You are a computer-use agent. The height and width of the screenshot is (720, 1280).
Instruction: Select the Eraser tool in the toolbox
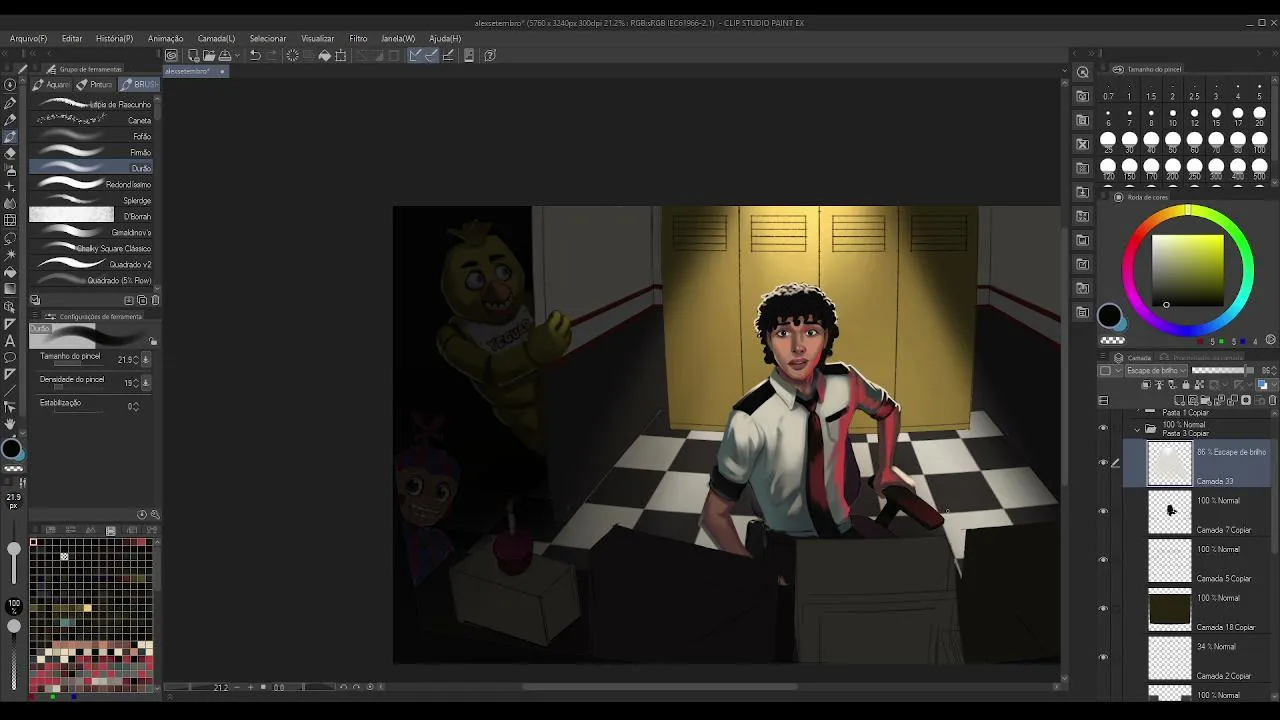click(x=10, y=154)
